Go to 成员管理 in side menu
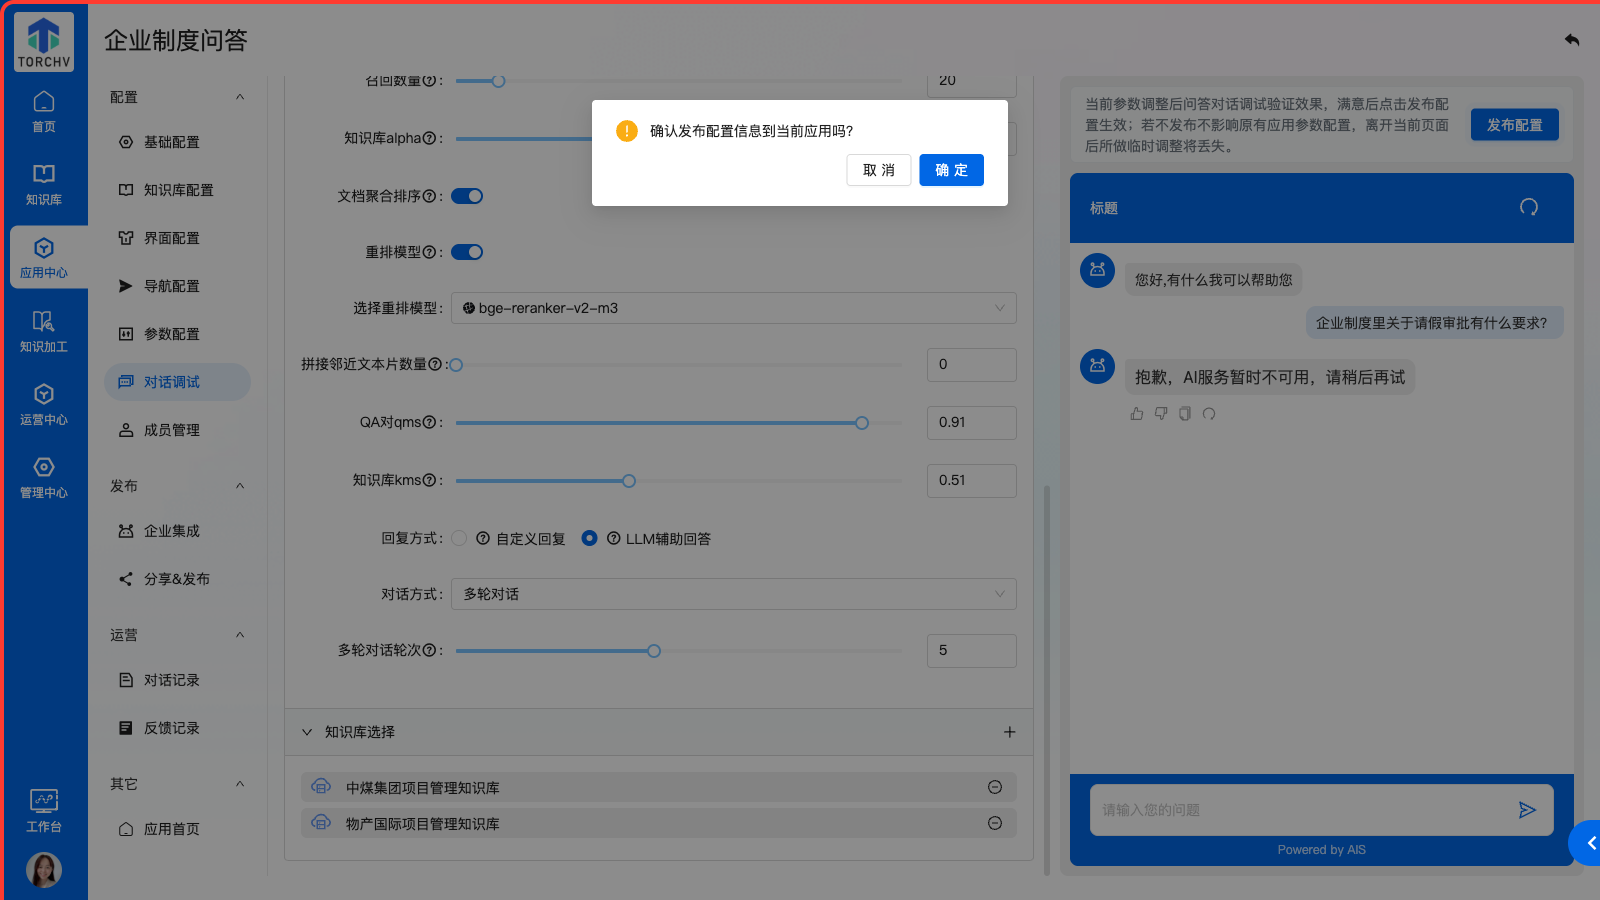Image resolution: width=1600 pixels, height=900 pixels. pos(171,430)
